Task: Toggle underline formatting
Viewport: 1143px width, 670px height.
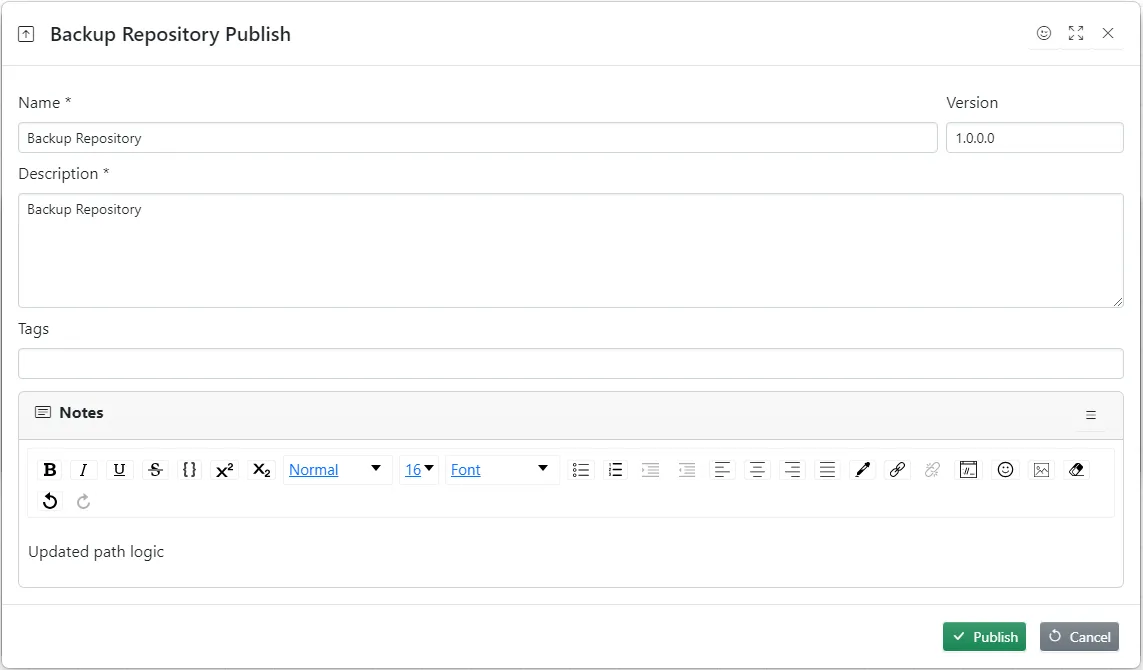Action: tap(119, 469)
